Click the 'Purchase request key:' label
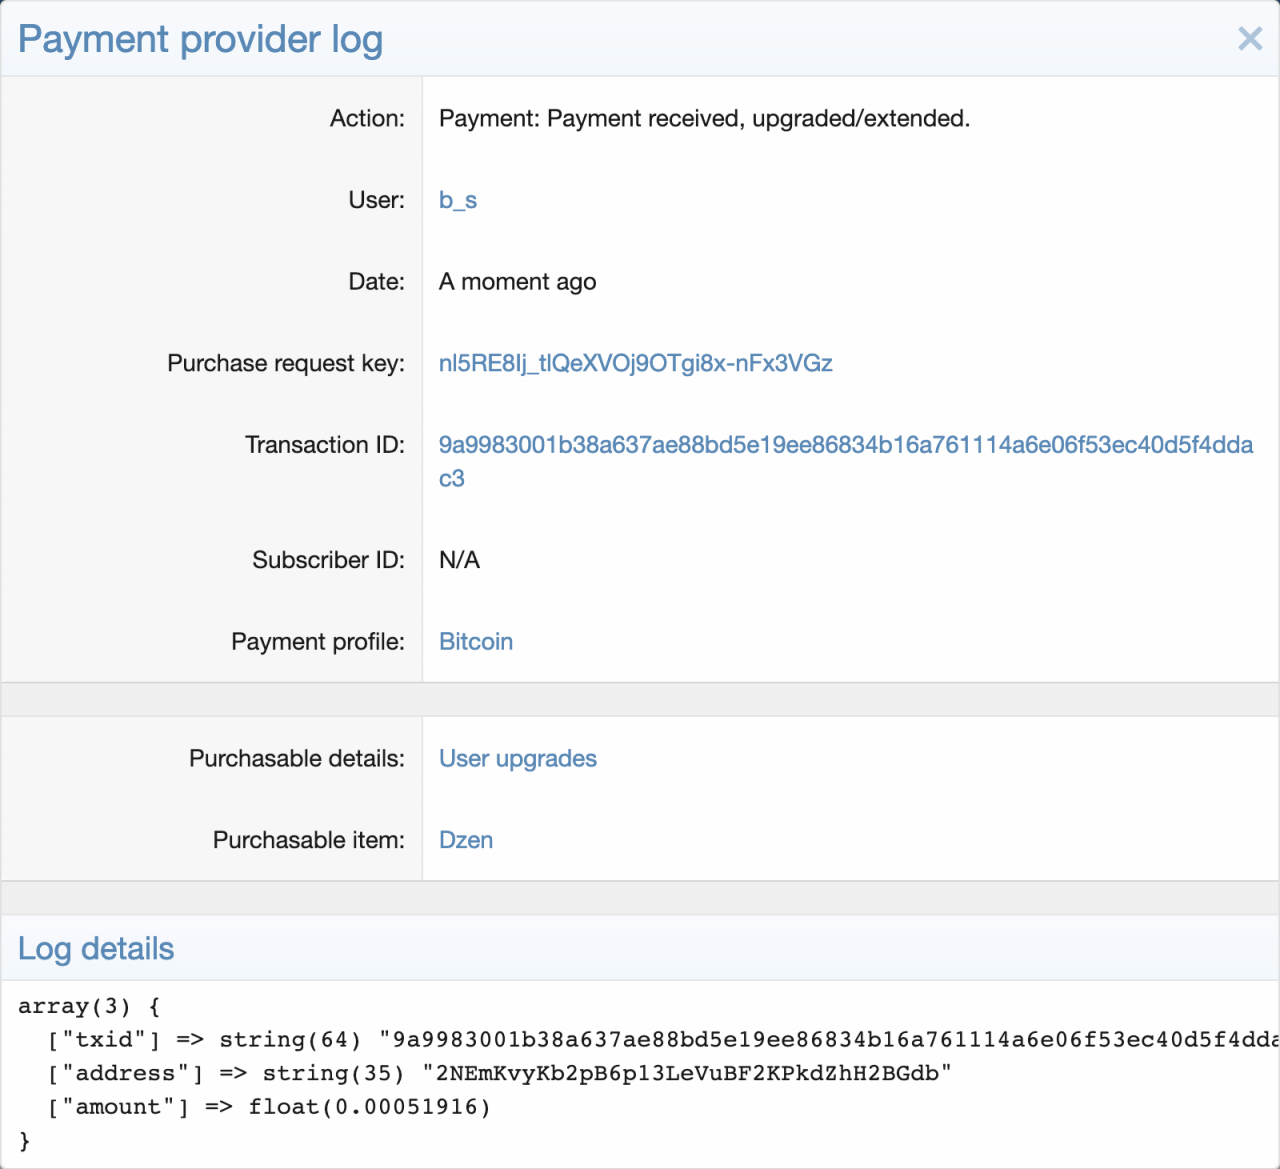This screenshot has height=1169, width=1280. click(x=286, y=363)
